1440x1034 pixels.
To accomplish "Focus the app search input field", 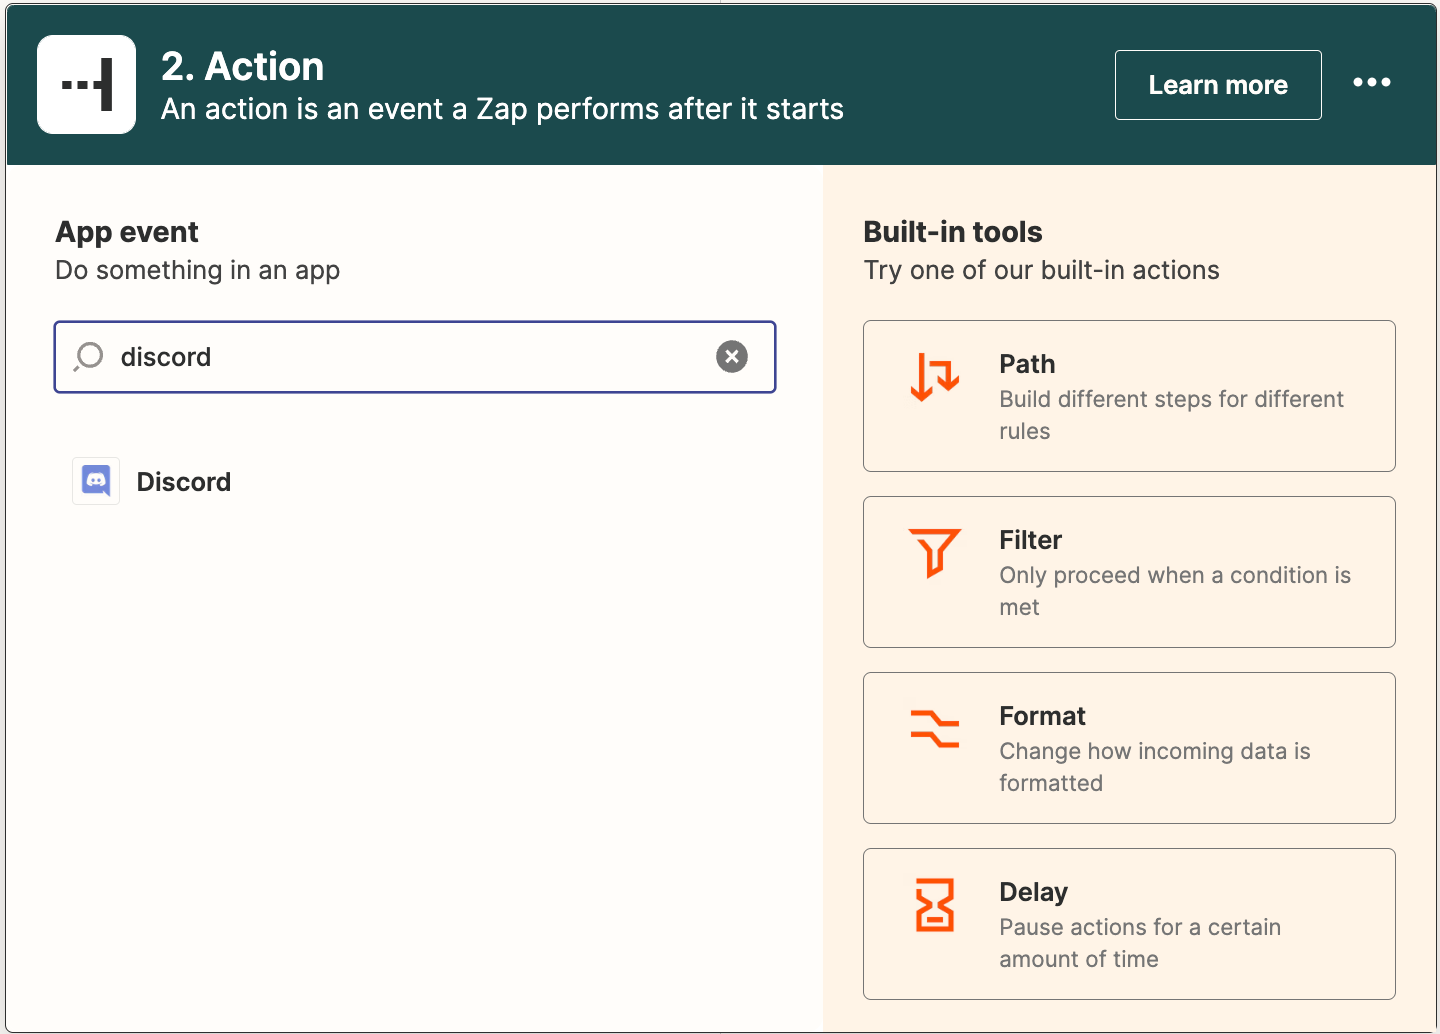I will point(415,357).
